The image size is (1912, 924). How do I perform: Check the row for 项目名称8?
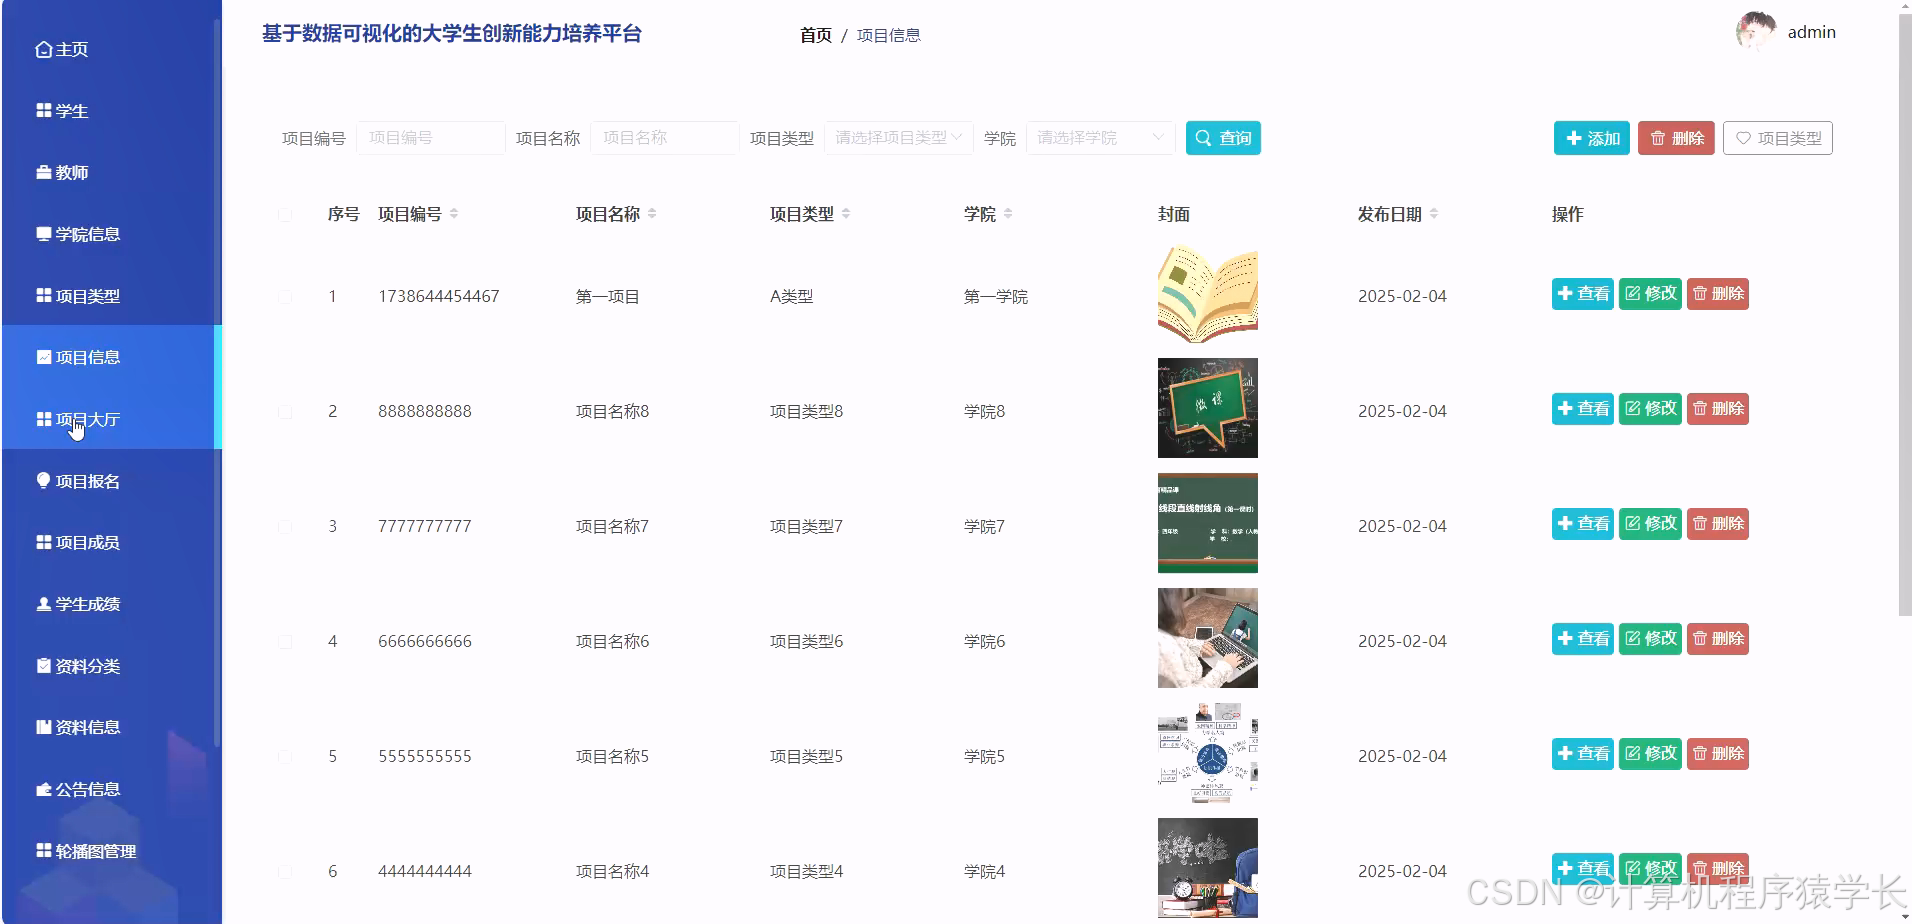pyautogui.click(x=285, y=411)
